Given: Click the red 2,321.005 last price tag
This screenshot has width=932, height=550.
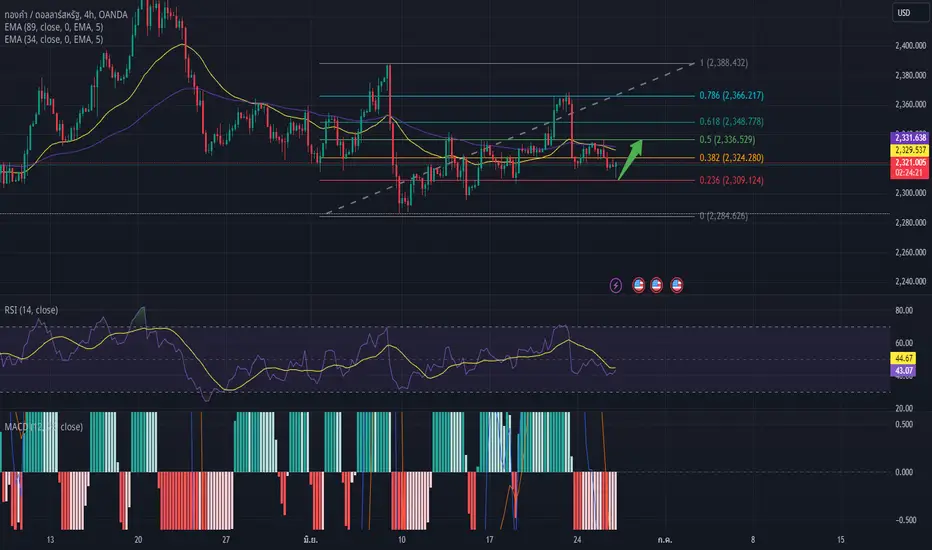Looking at the screenshot, I should (909, 162).
